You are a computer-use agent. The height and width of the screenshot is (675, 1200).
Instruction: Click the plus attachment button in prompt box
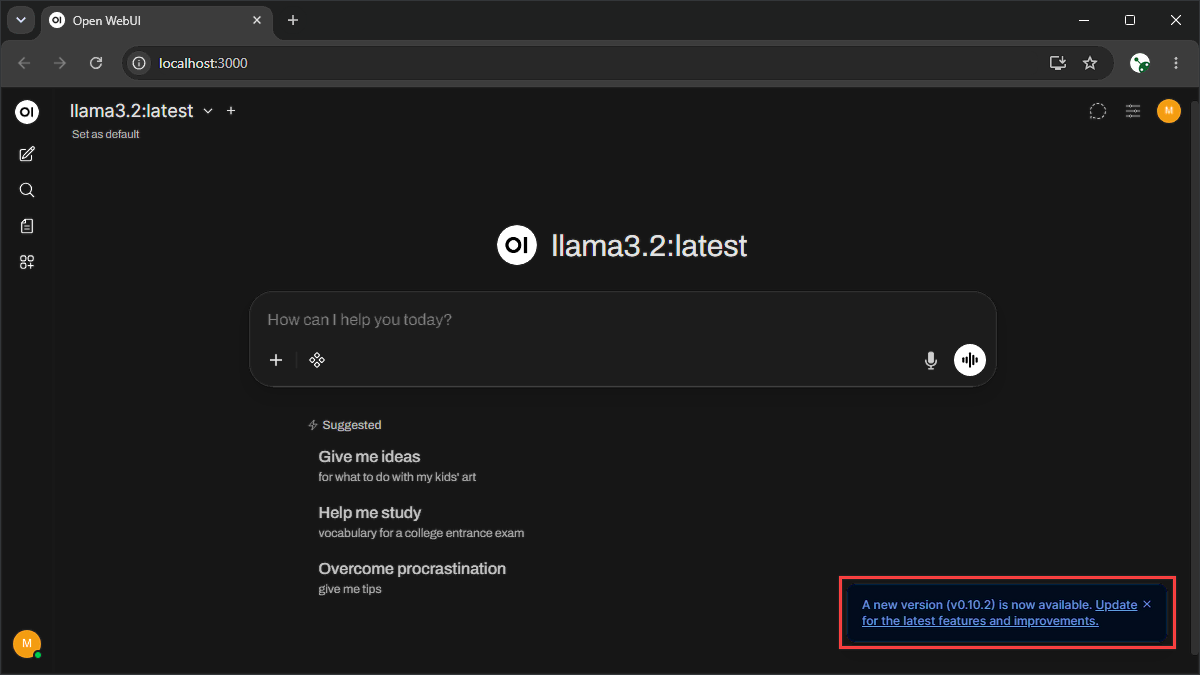pyautogui.click(x=277, y=360)
